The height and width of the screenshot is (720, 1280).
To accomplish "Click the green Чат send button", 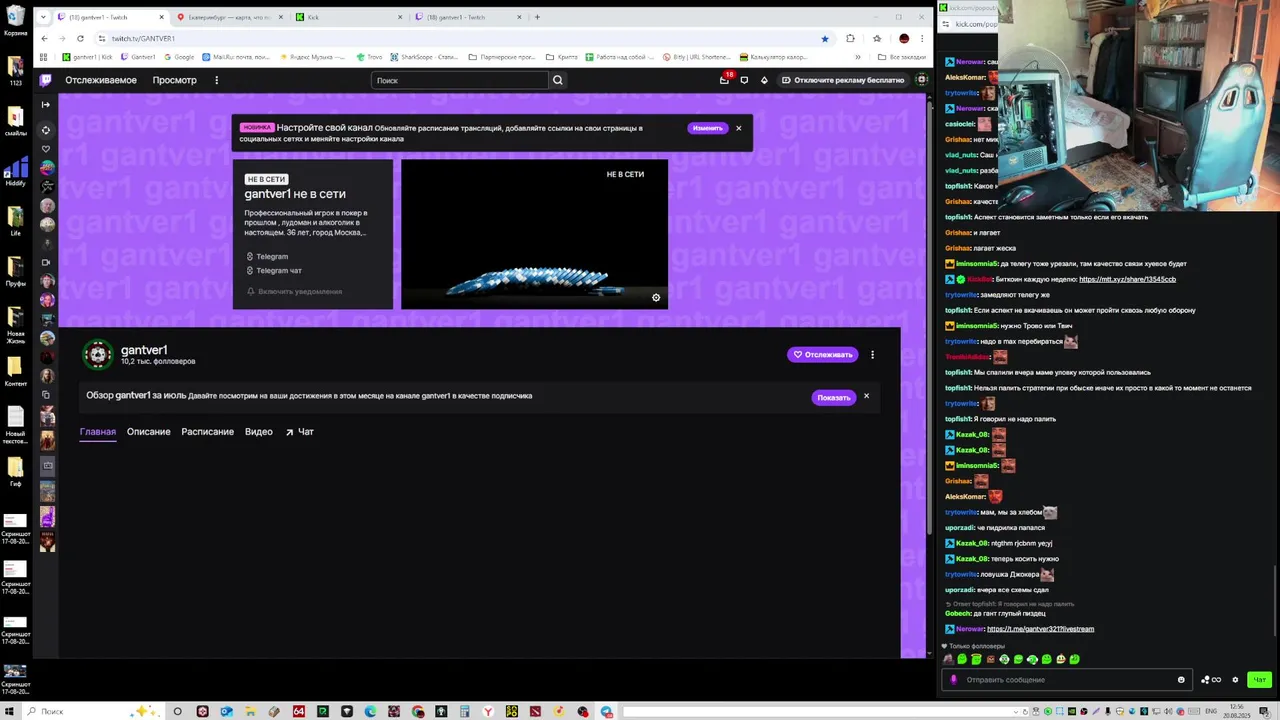I will pos(1259,680).
